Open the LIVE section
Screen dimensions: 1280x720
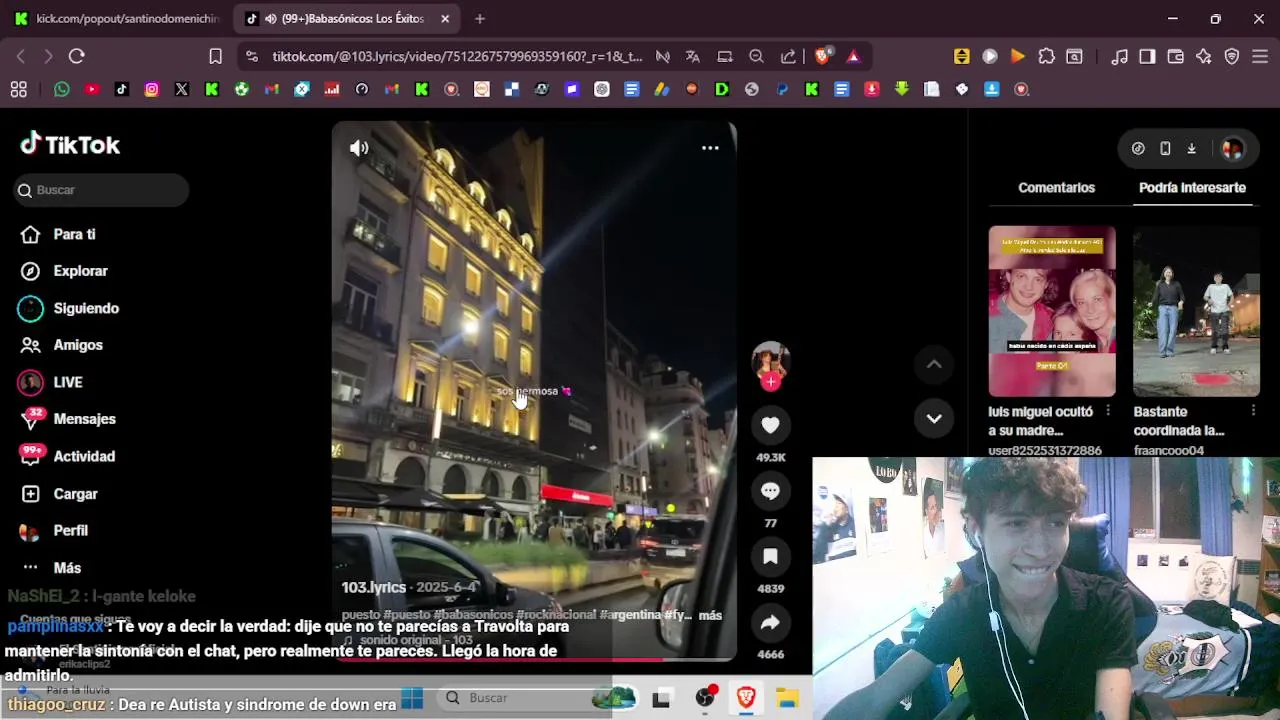coord(68,382)
